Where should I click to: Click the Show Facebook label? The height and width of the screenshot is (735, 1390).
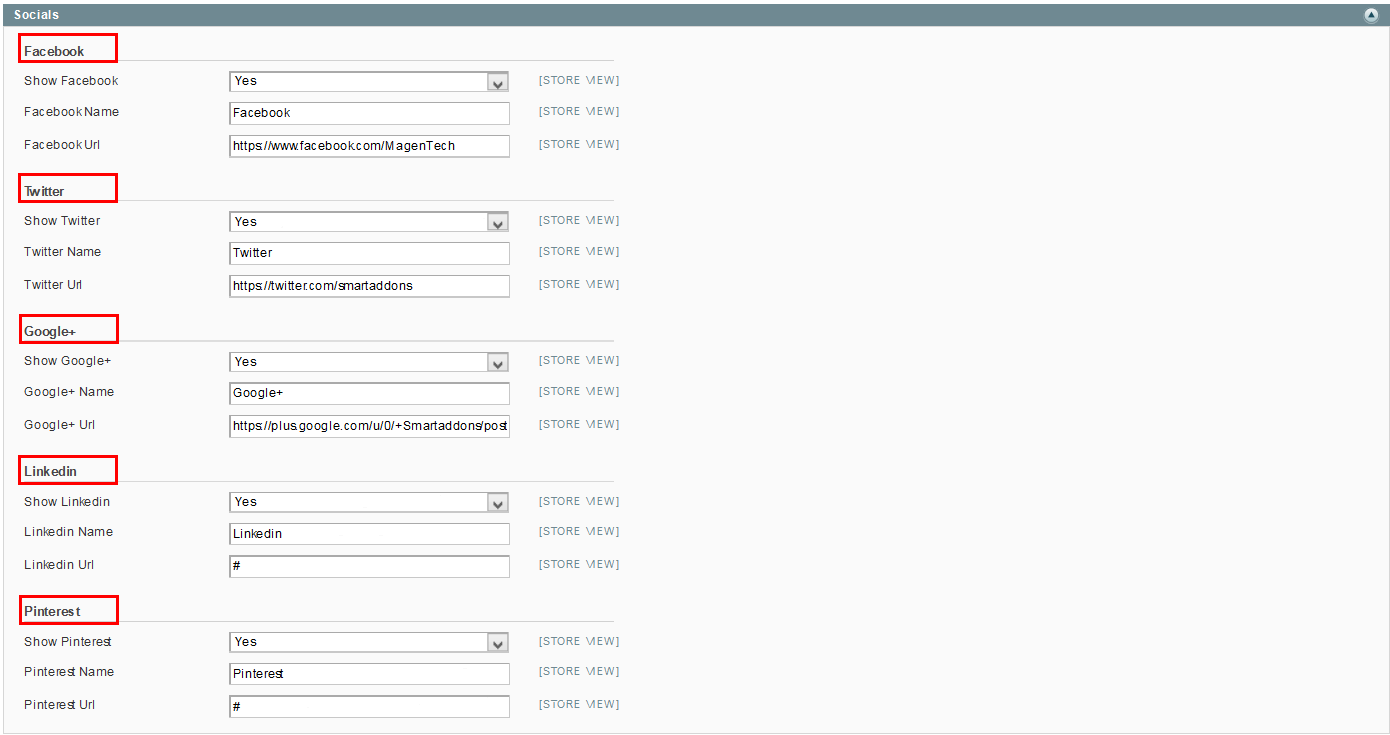[x=71, y=81]
